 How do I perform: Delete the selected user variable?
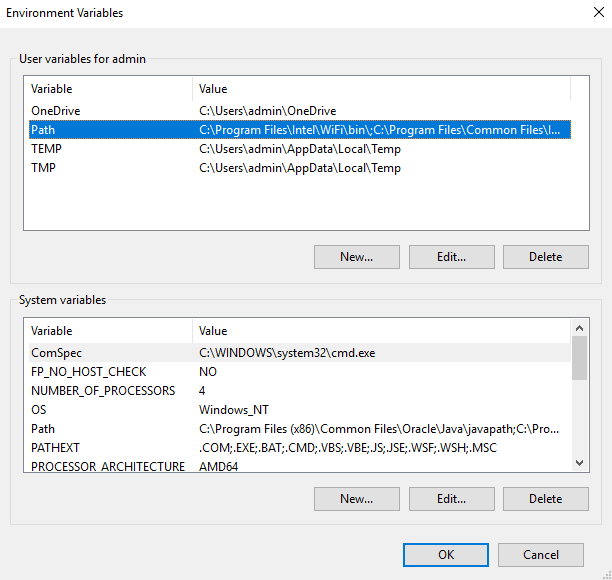point(545,257)
